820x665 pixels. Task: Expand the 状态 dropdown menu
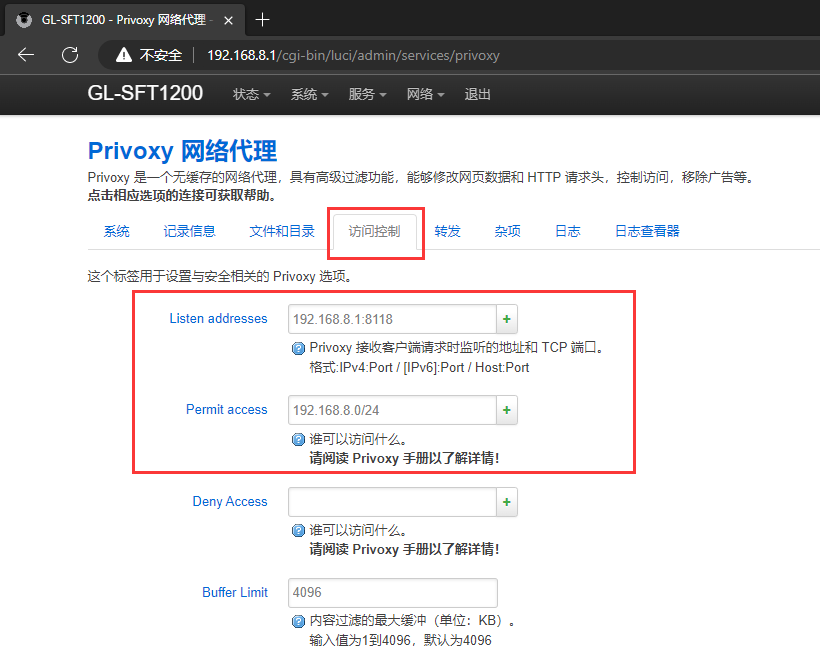(x=252, y=94)
